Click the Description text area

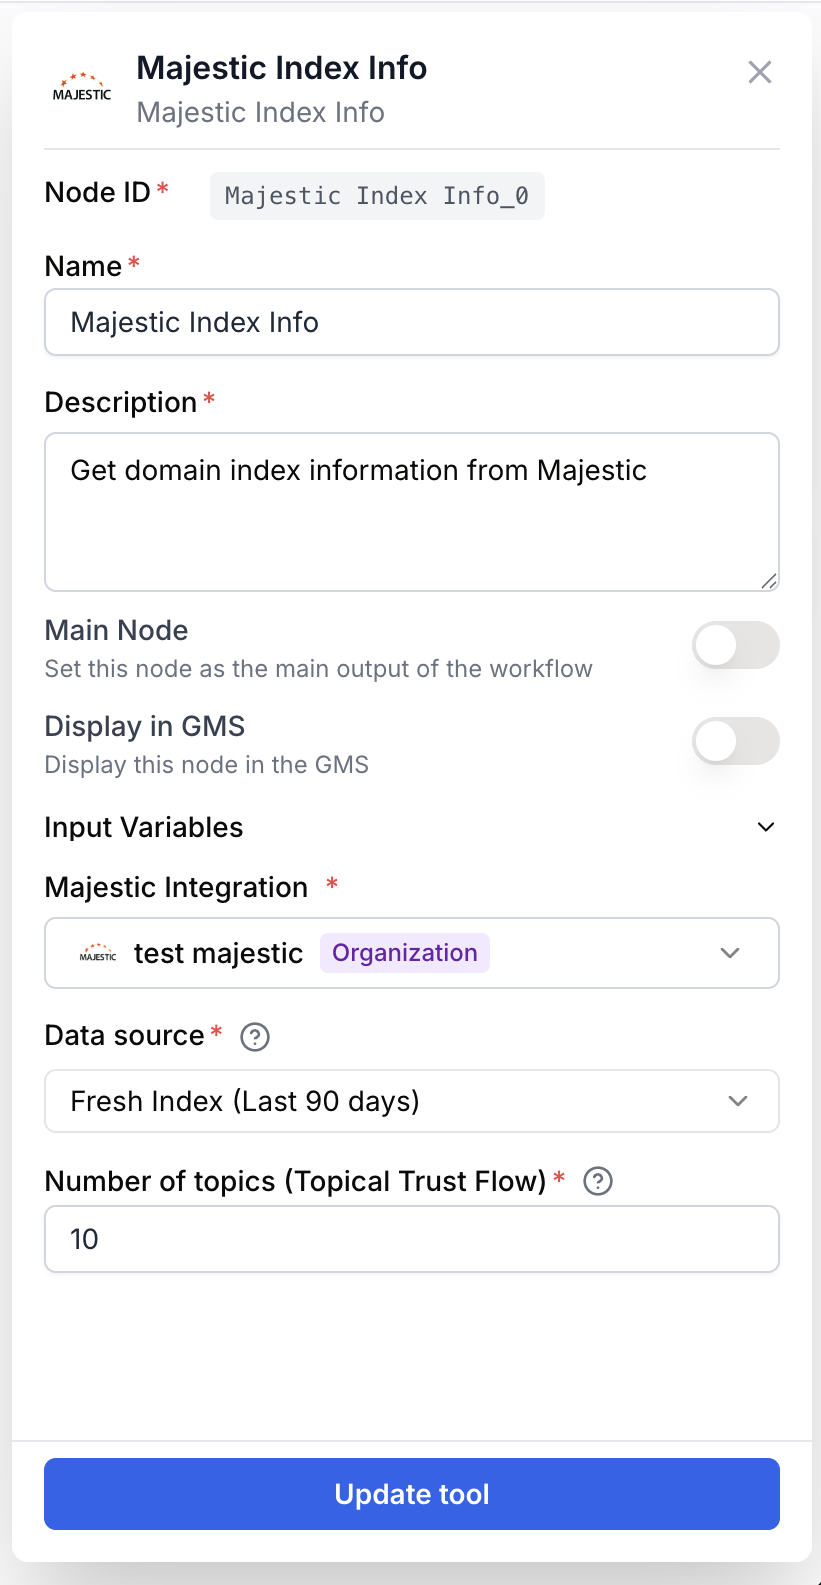[x=412, y=512]
